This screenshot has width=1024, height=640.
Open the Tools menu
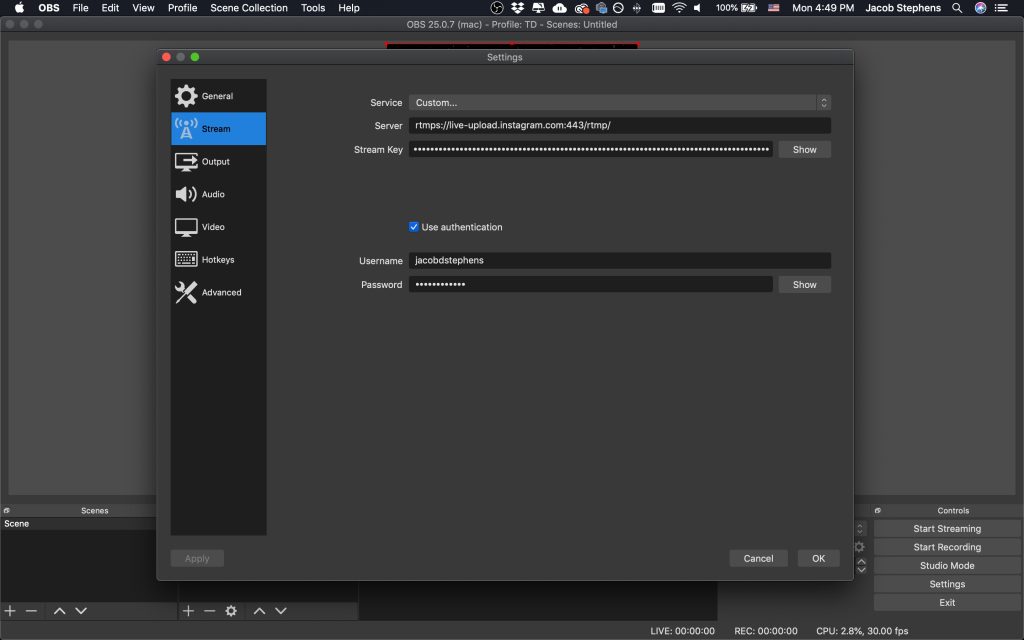point(313,8)
